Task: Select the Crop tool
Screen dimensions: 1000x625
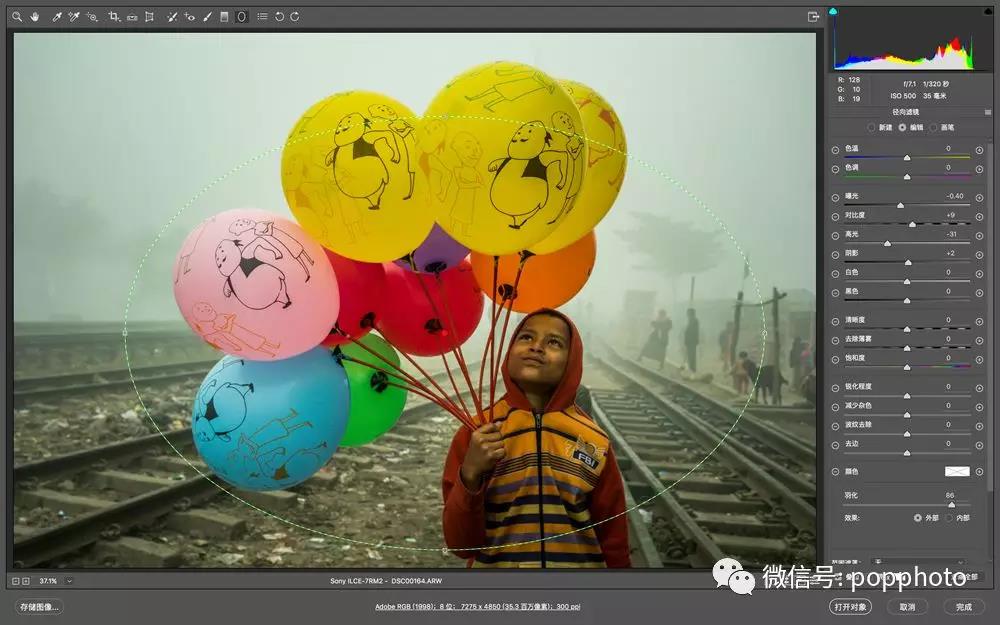Action: 114,17
